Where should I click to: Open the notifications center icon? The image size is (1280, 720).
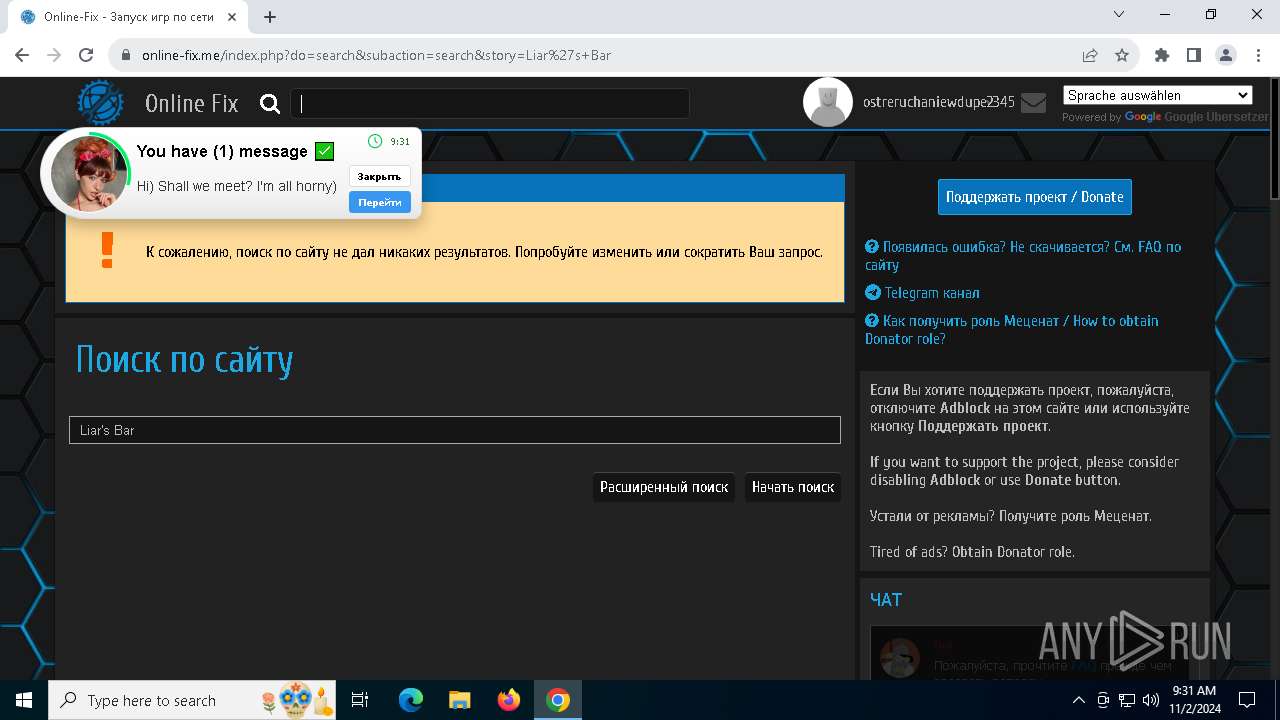point(1247,700)
